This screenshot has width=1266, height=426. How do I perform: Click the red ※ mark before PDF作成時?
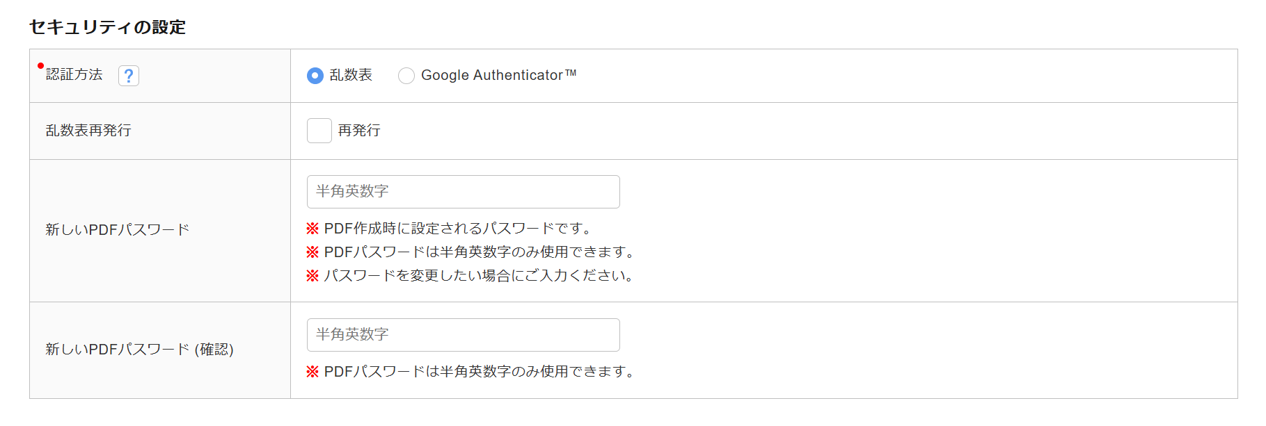tap(312, 228)
